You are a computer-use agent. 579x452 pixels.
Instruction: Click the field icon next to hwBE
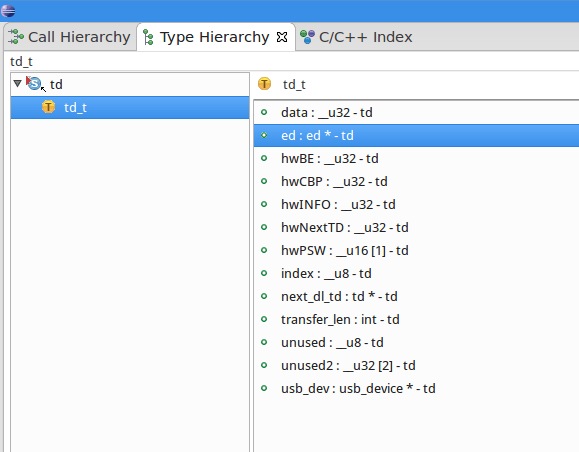tap(264, 158)
